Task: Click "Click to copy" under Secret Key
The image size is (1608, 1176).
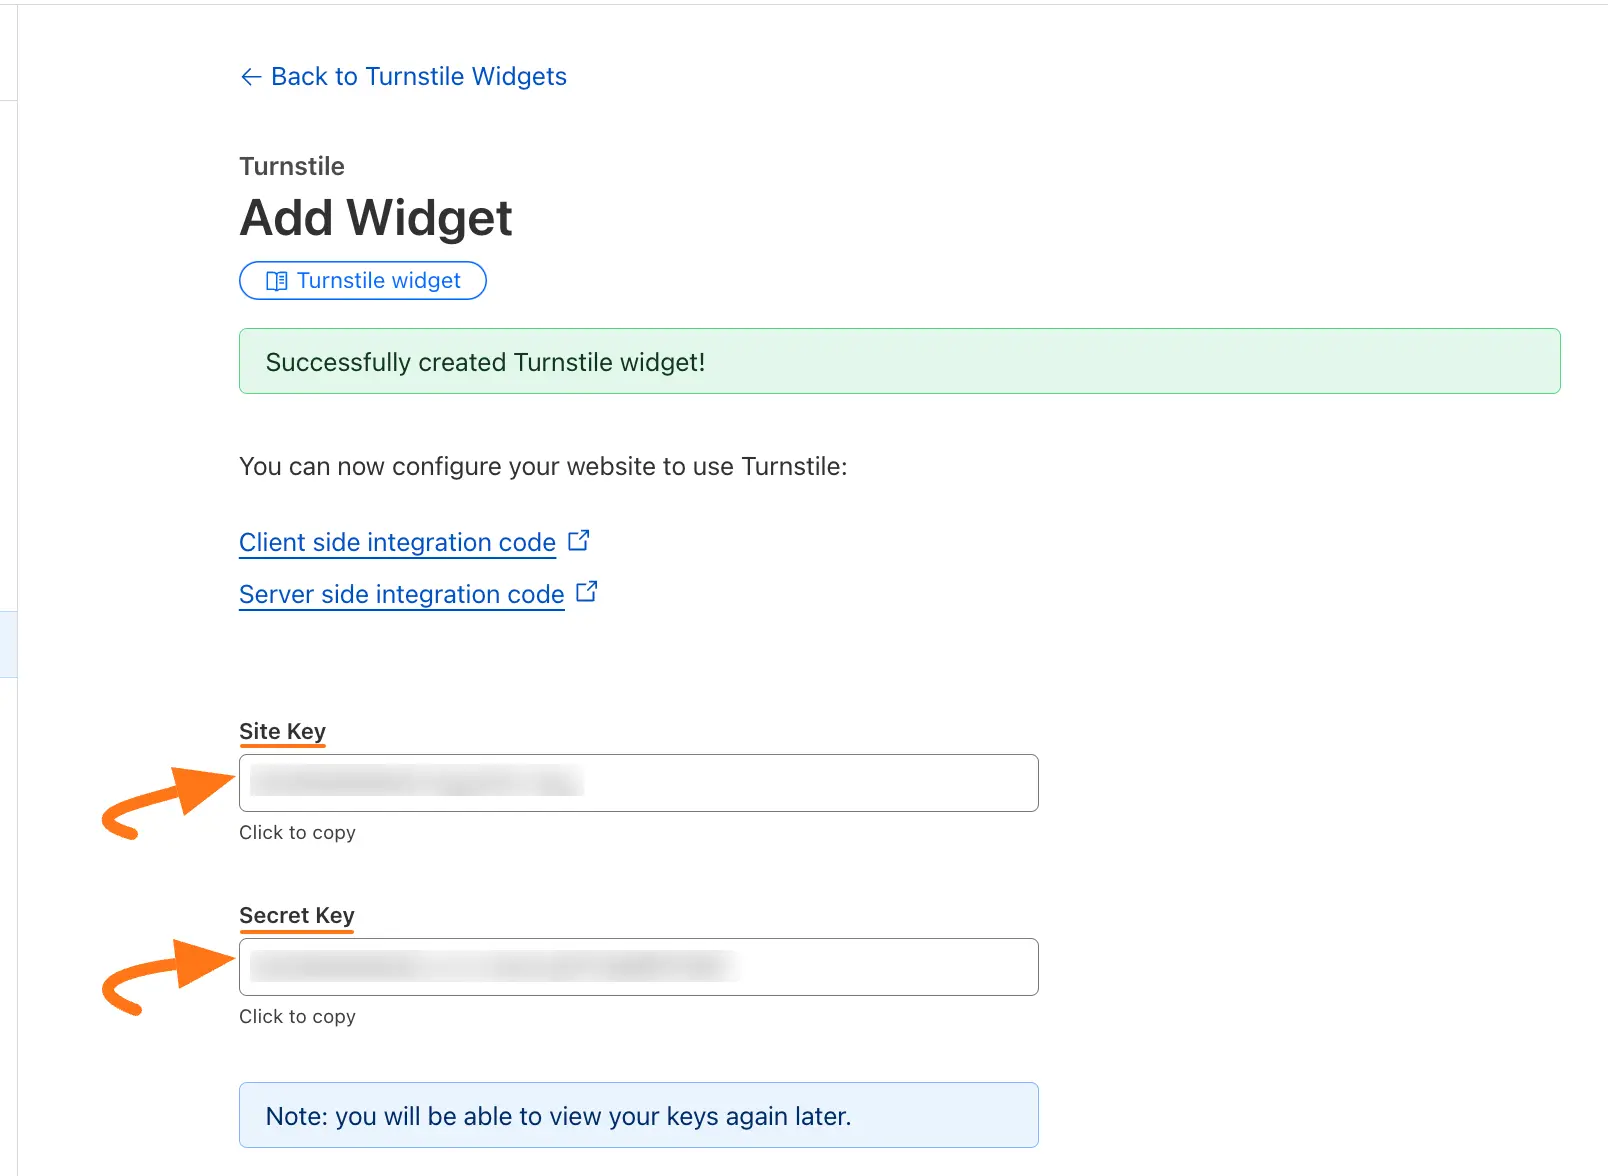Action: pos(297,1017)
